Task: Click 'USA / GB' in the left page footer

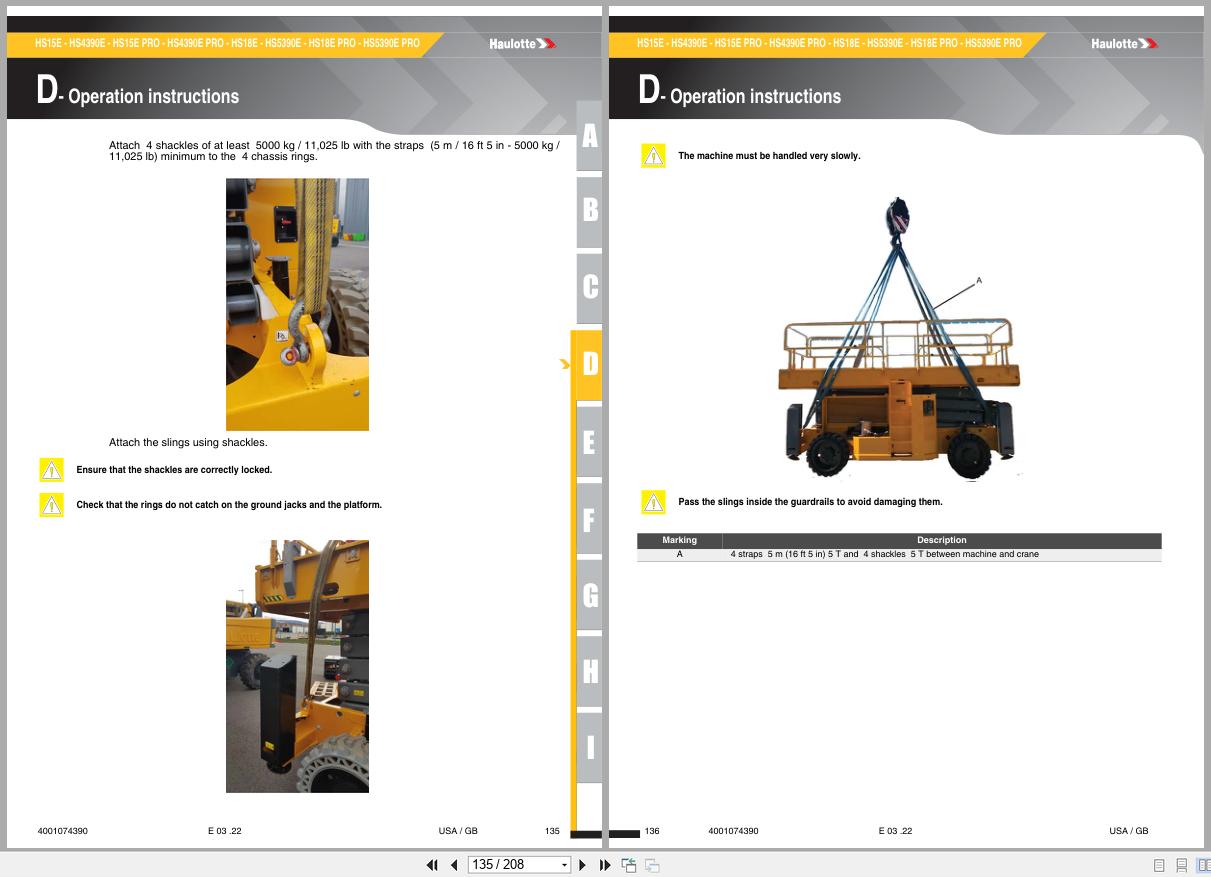Action: 458,831
